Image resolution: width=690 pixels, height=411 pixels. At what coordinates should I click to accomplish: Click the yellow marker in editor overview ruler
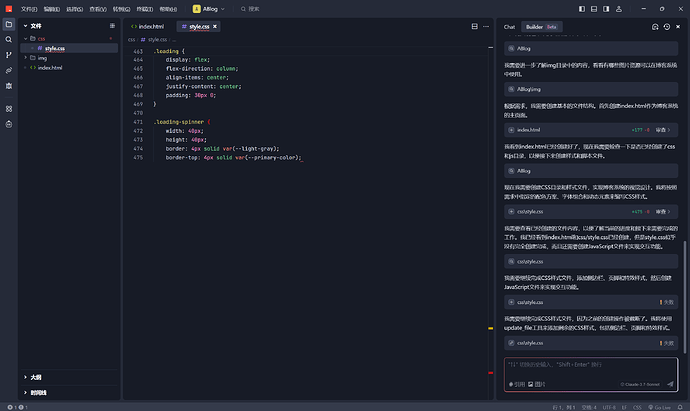coord(490,328)
